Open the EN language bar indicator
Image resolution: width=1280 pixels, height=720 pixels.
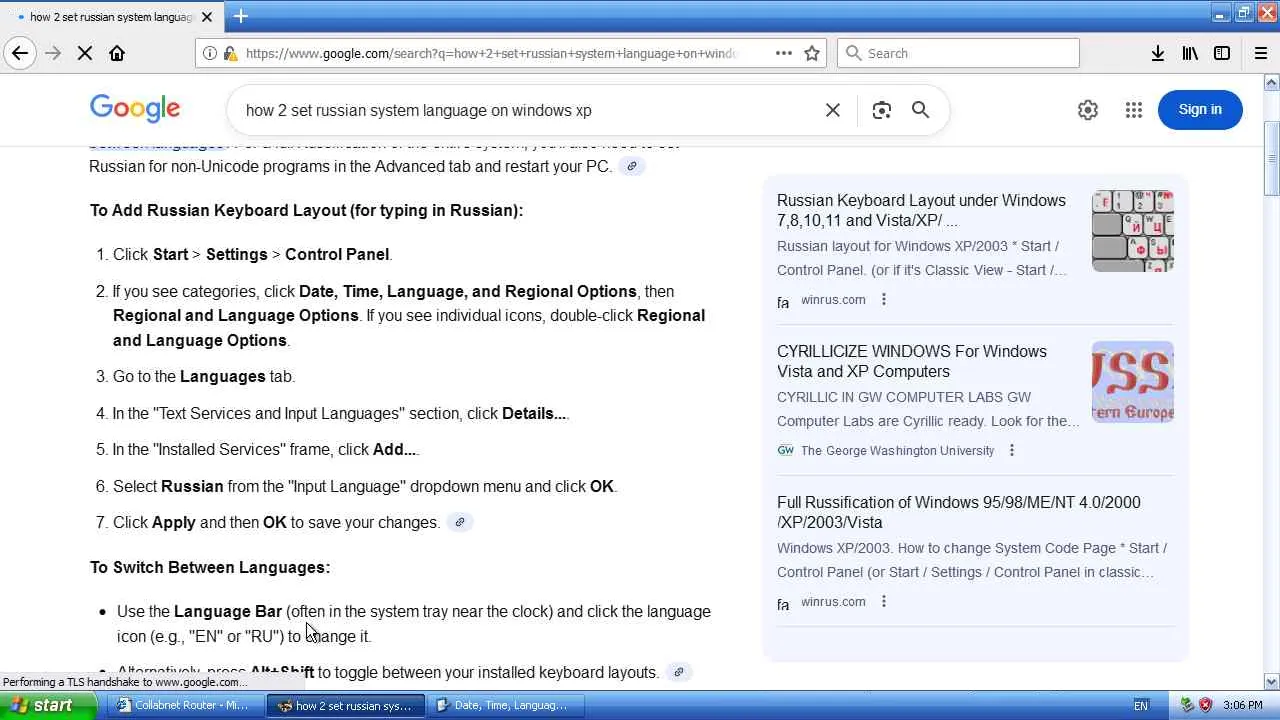click(1141, 705)
